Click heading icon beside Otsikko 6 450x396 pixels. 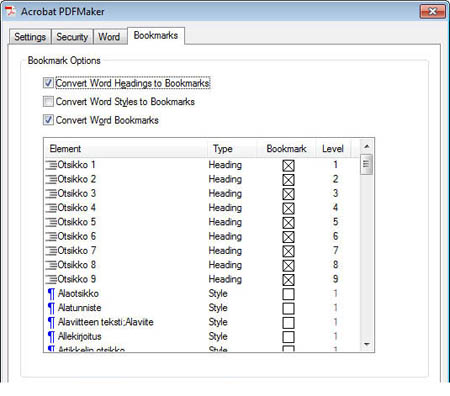coord(51,237)
